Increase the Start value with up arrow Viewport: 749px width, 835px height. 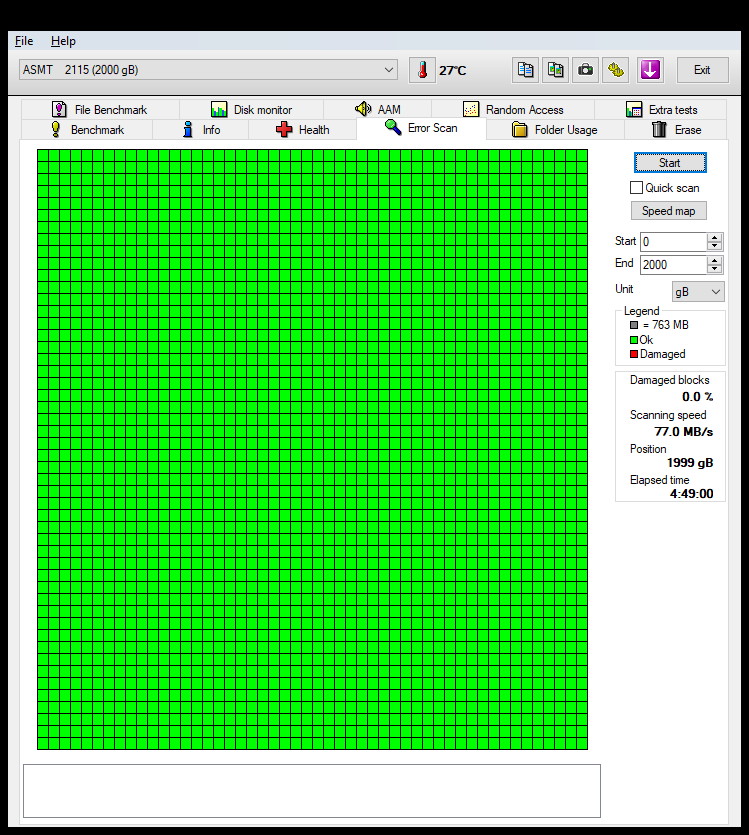715,237
